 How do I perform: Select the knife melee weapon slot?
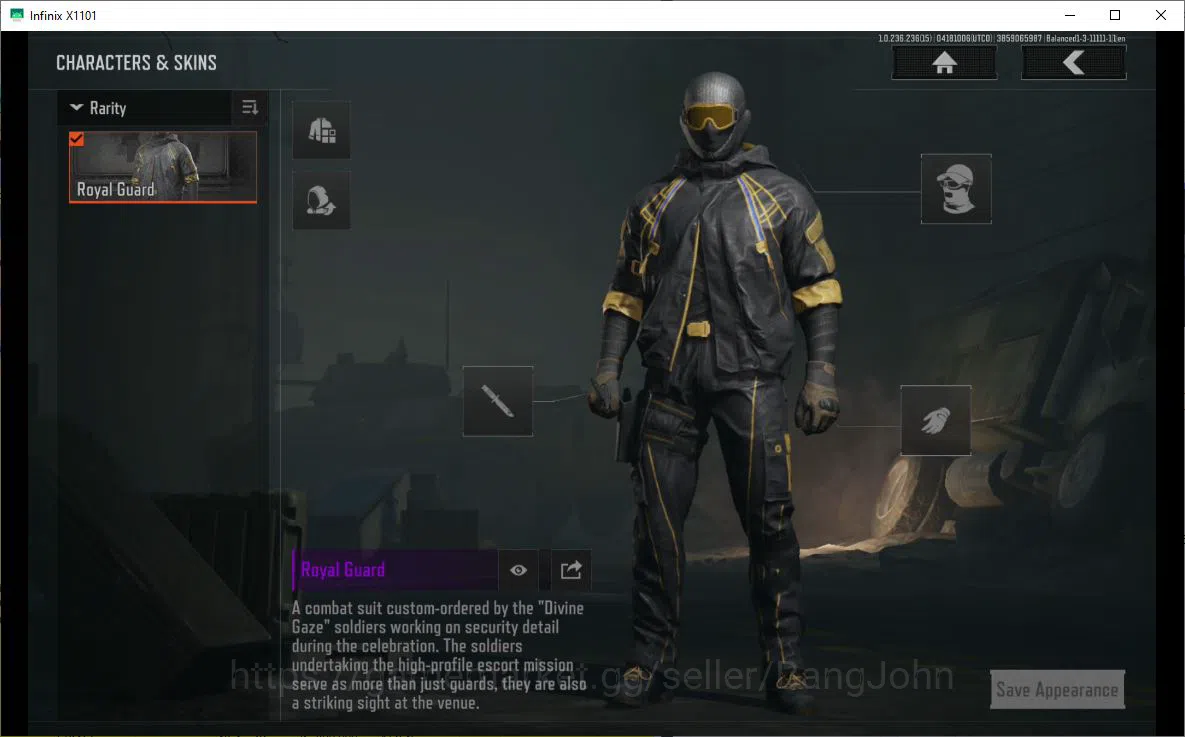click(498, 401)
